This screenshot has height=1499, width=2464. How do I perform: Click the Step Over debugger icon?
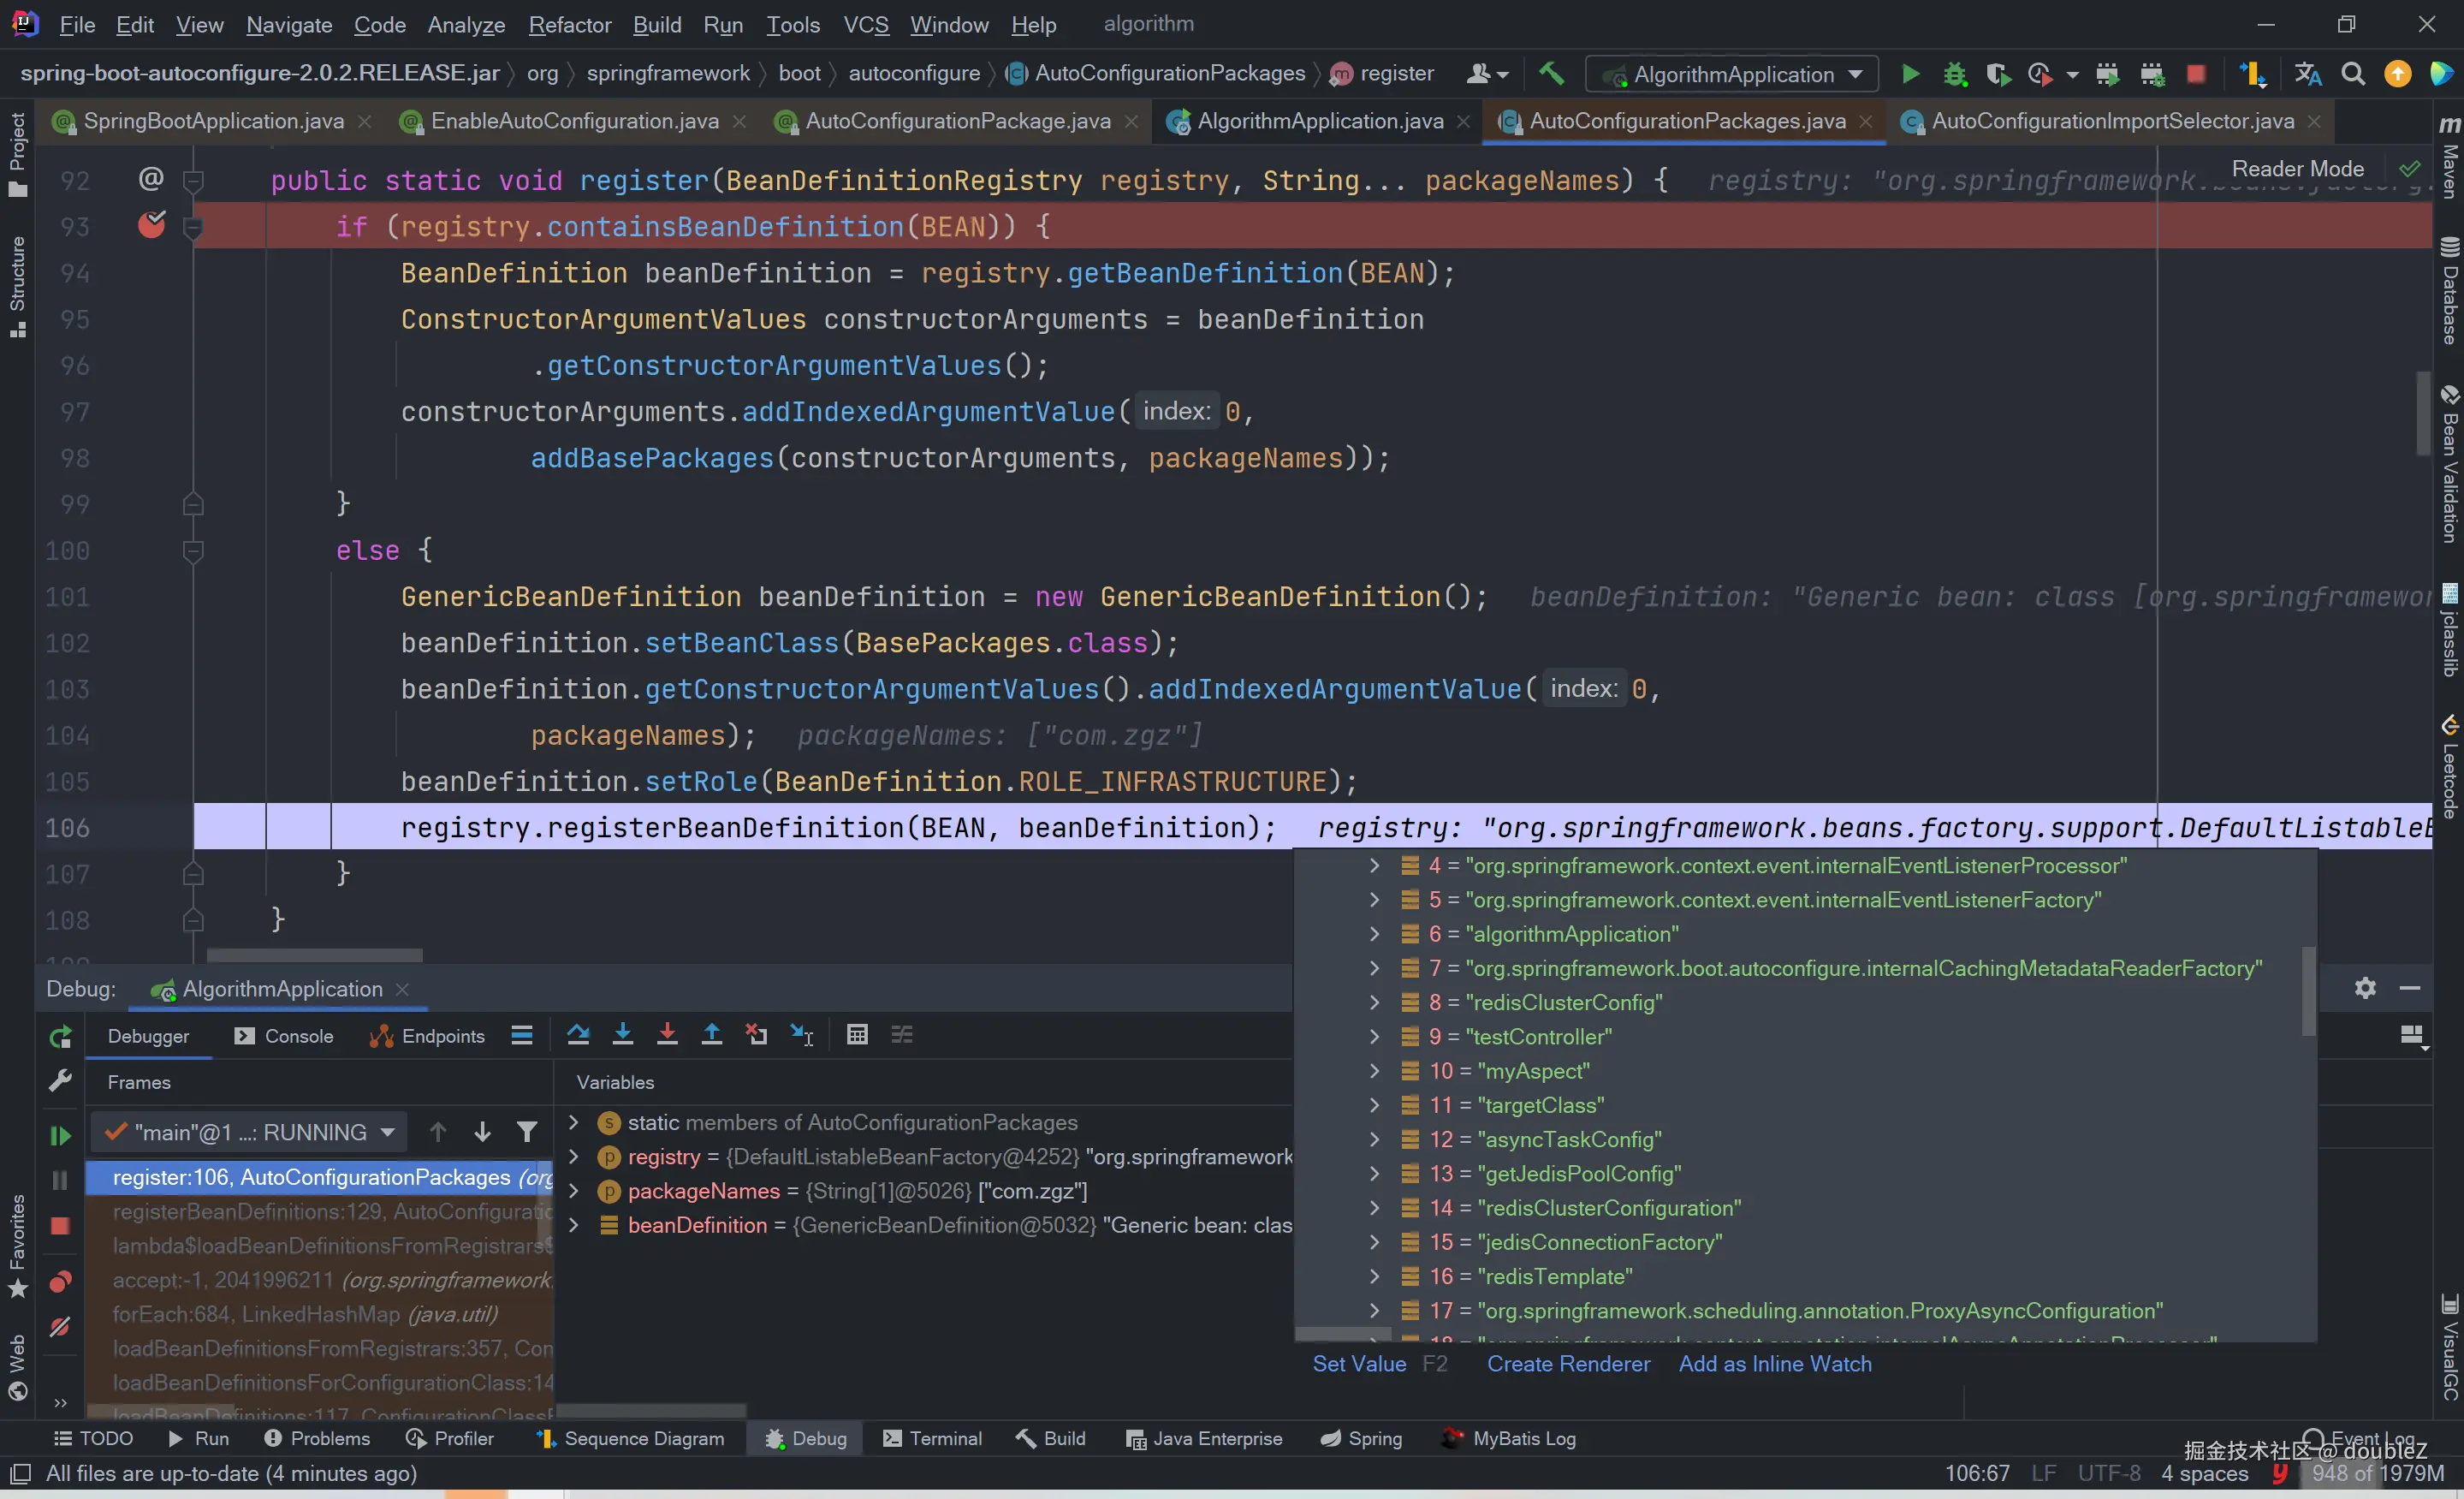[578, 1035]
